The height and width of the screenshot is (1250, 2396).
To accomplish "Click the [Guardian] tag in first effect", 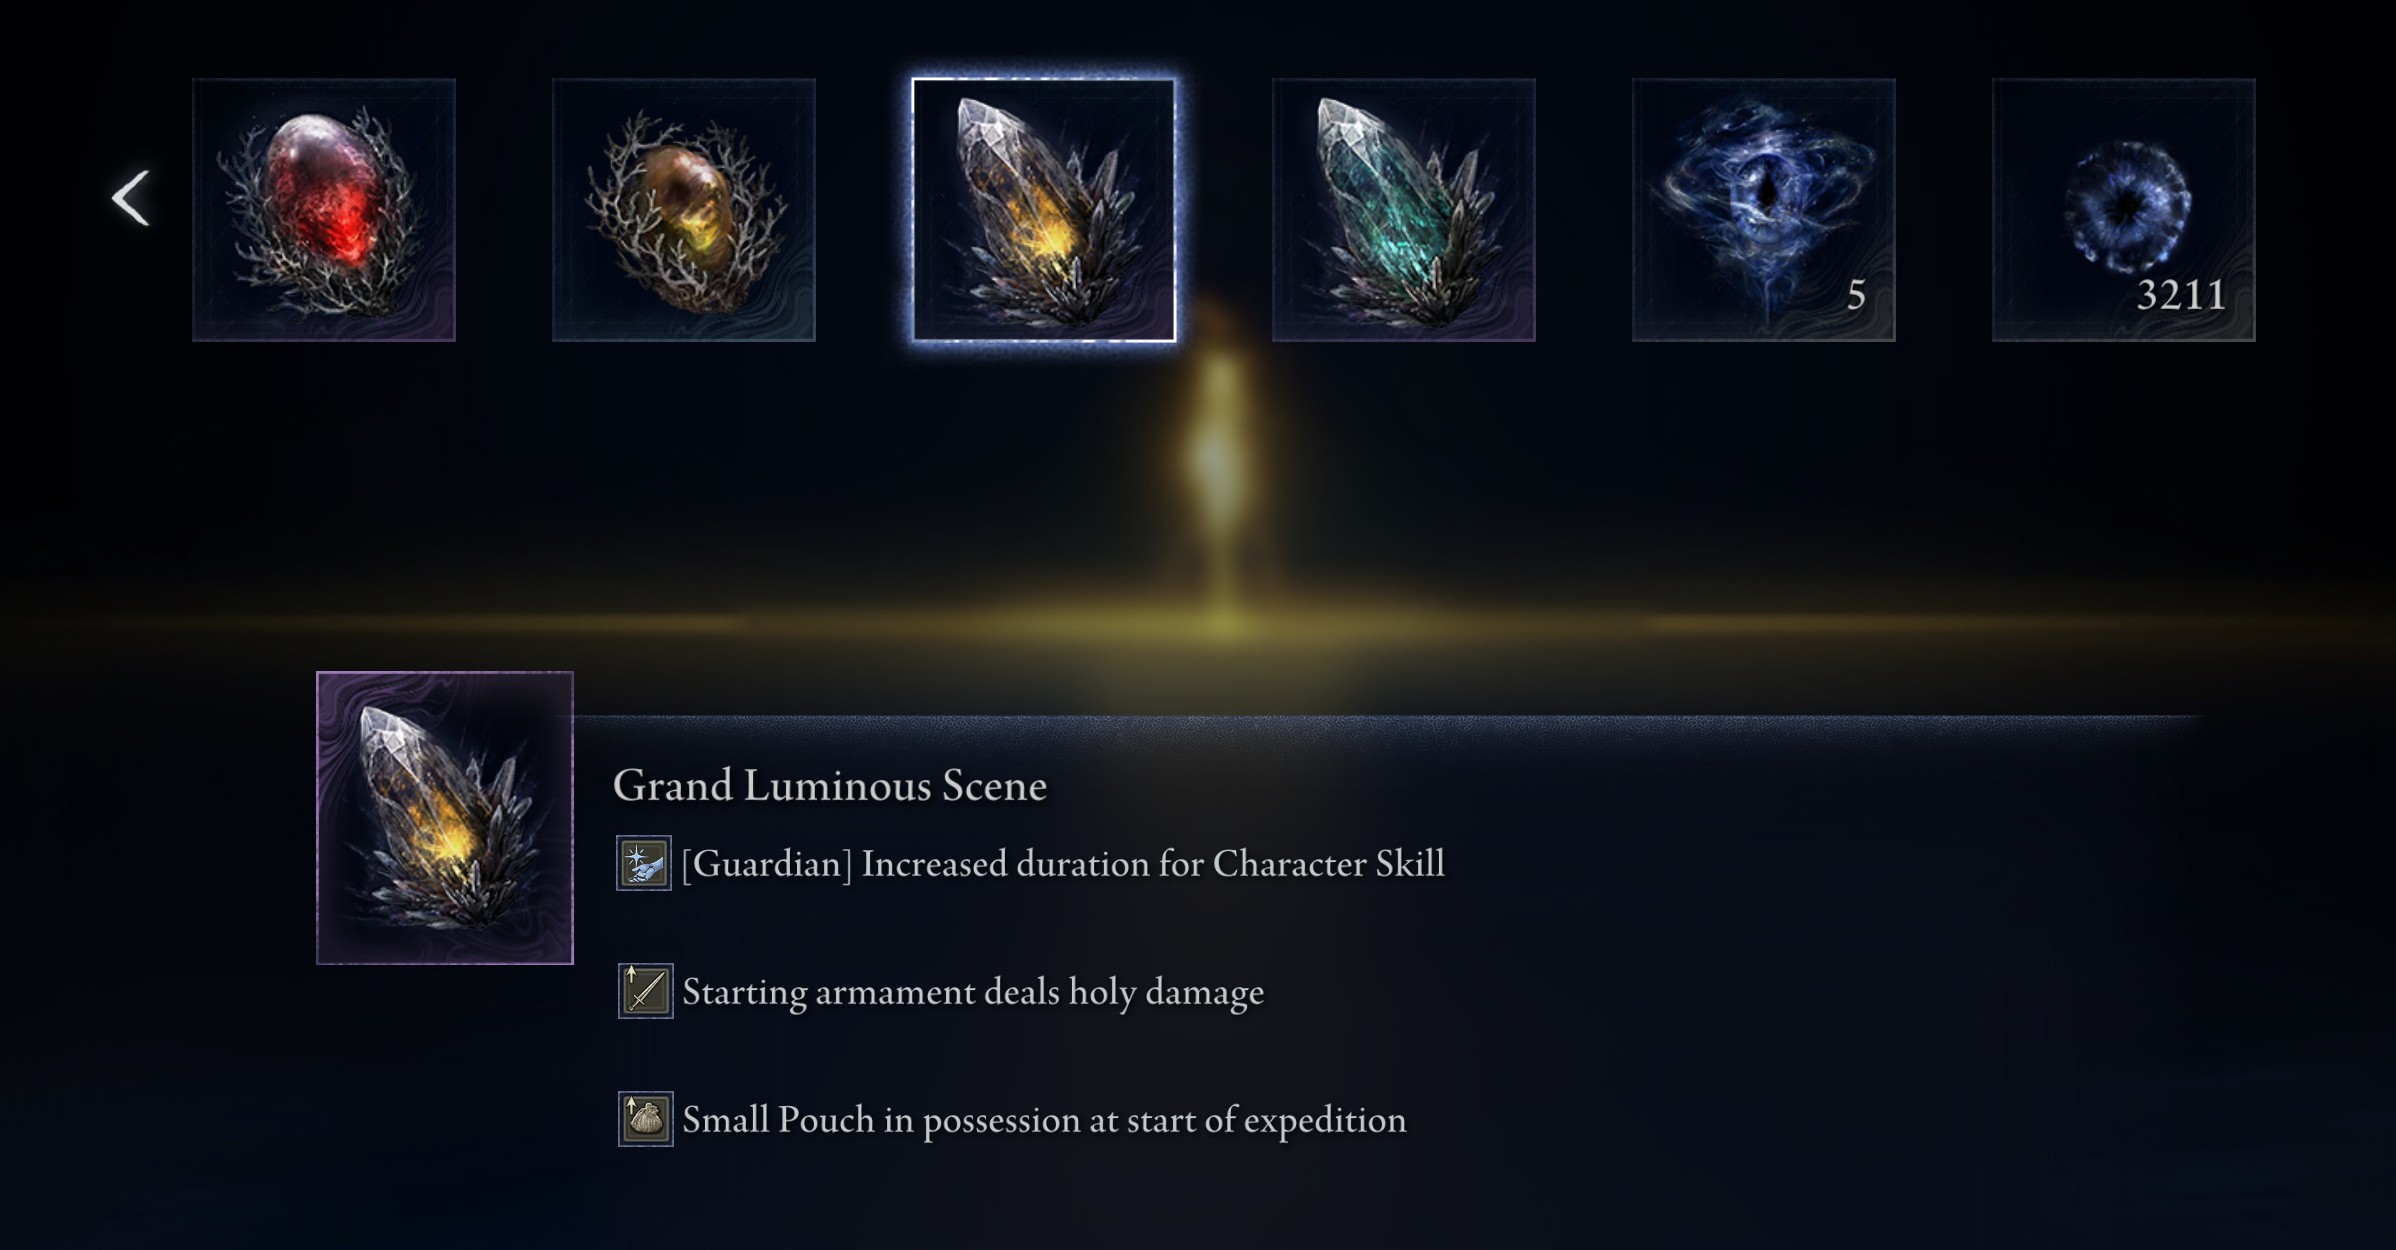I will [767, 864].
